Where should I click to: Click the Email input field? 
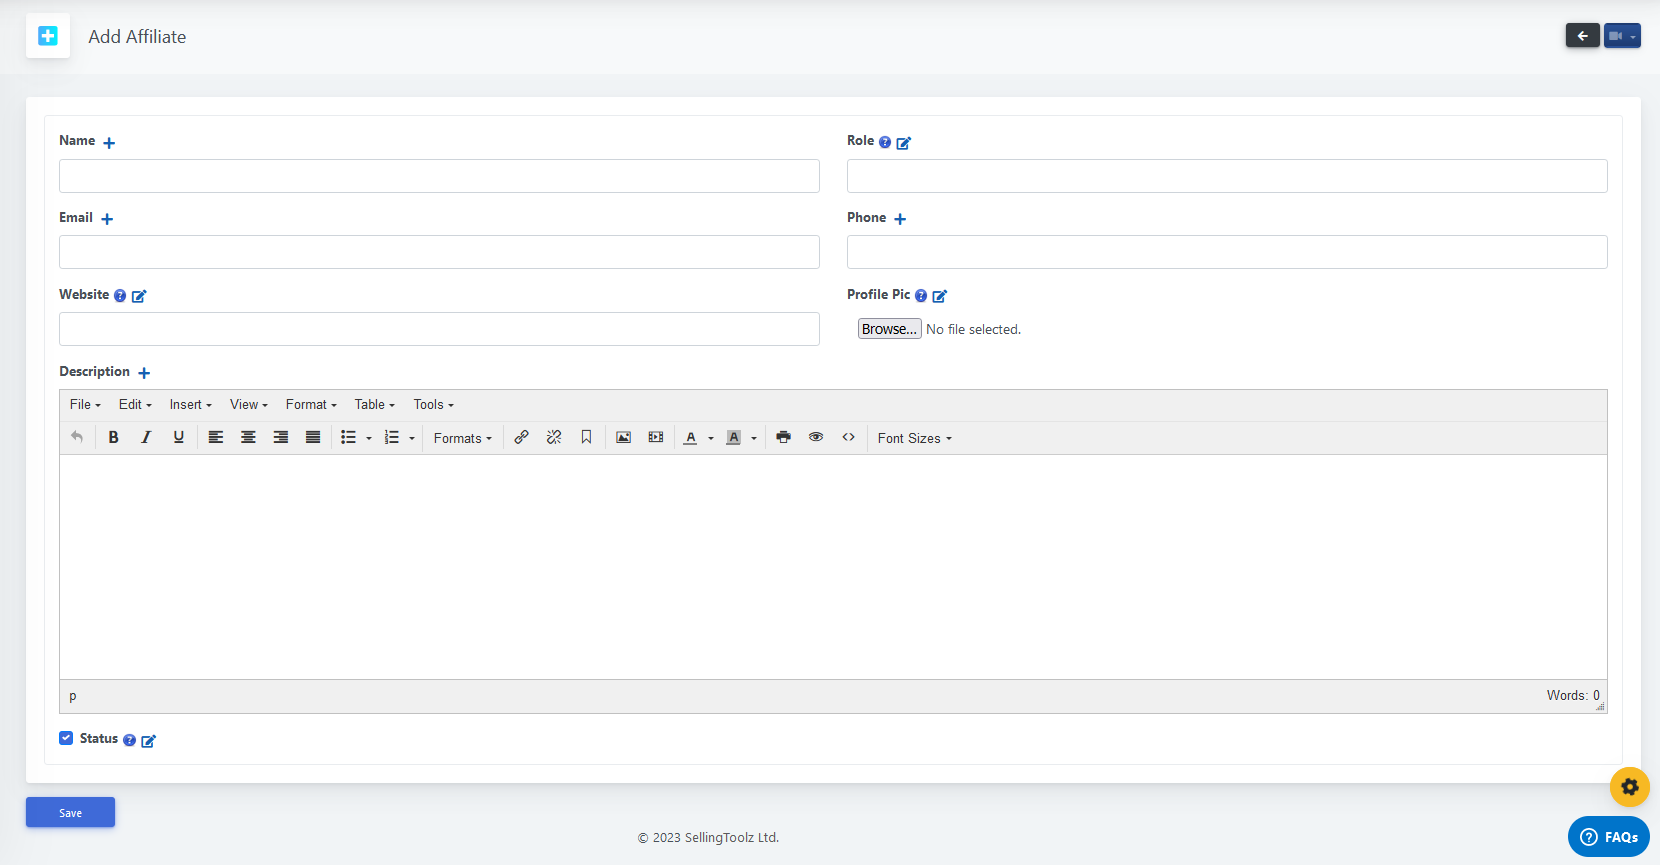(x=439, y=252)
